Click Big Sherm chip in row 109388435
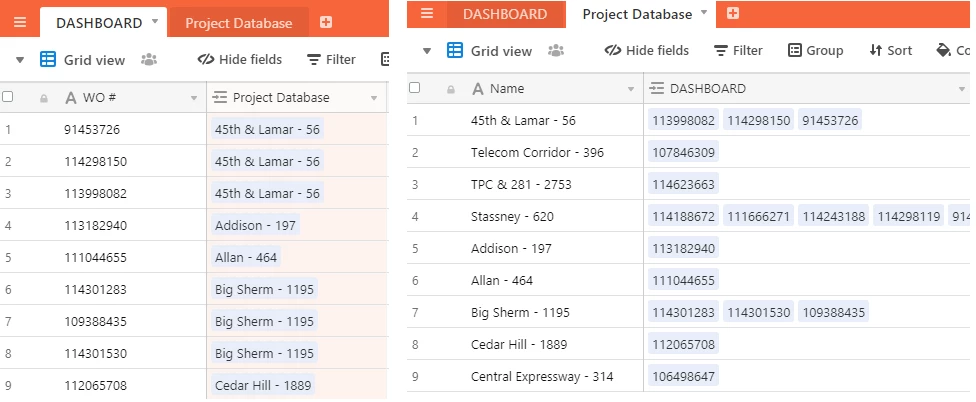This screenshot has width=976, height=402. click(x=264, y=321)
